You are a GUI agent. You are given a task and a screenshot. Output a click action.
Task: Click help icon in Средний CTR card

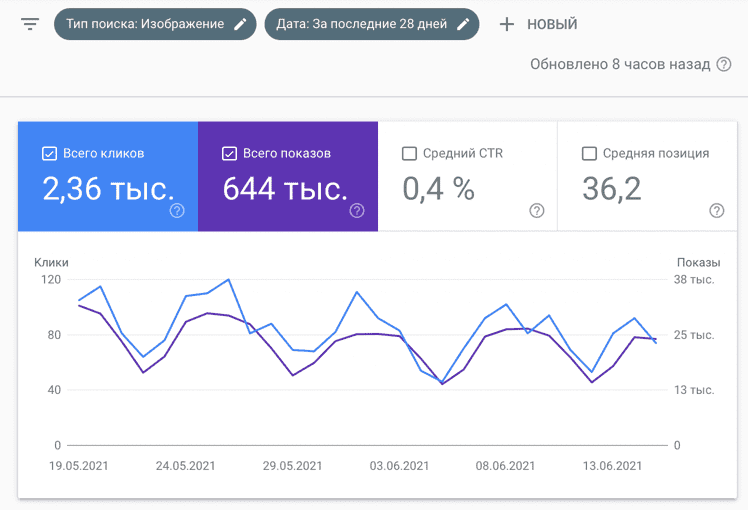(537, 210)
